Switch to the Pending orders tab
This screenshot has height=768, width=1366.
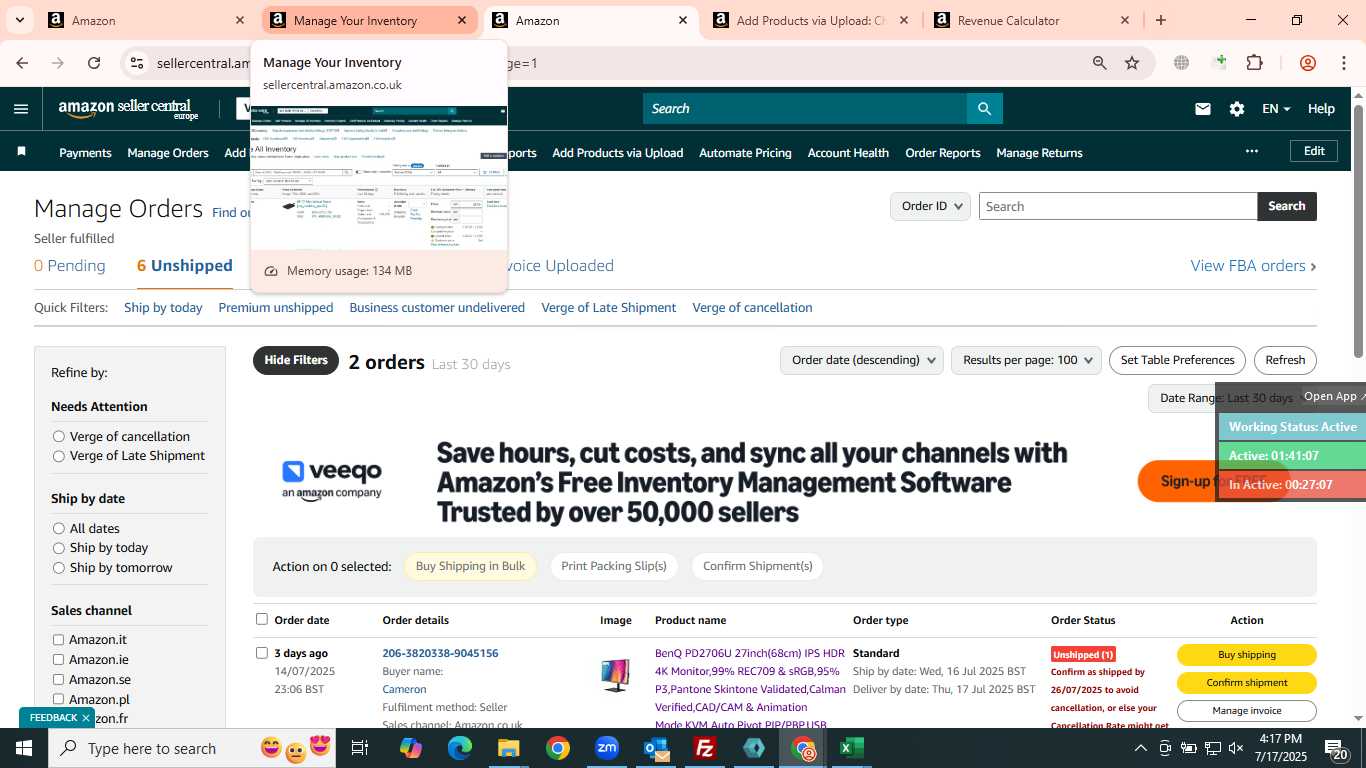(x=70, y=266)
